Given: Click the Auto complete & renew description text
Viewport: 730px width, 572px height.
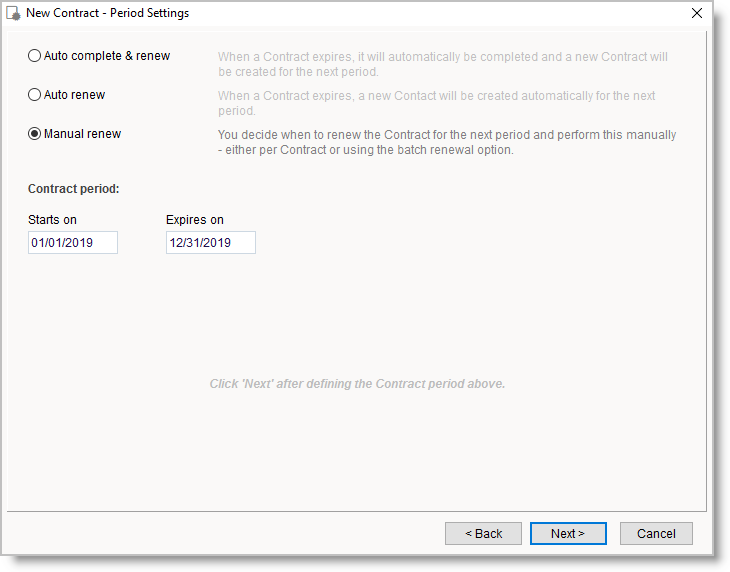Looking at the screenshot, I should 442,64.
